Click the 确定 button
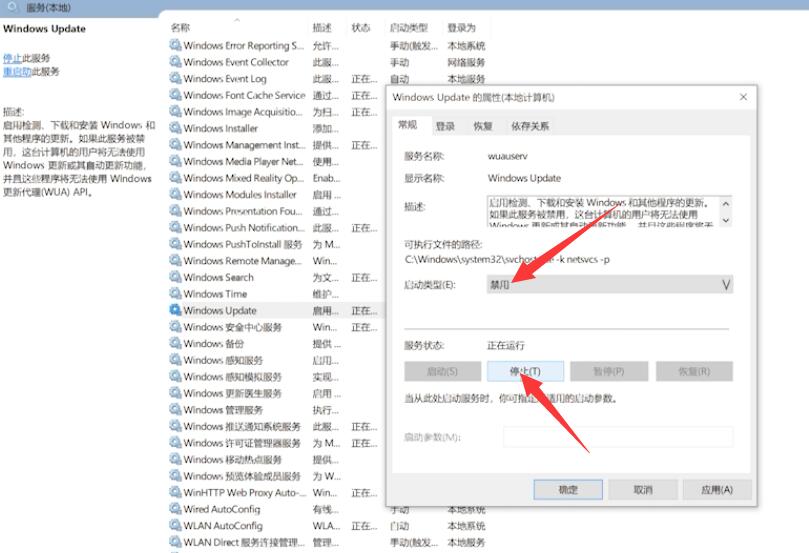The width and height of the screenshot is (809, 553). click(568, 490)
